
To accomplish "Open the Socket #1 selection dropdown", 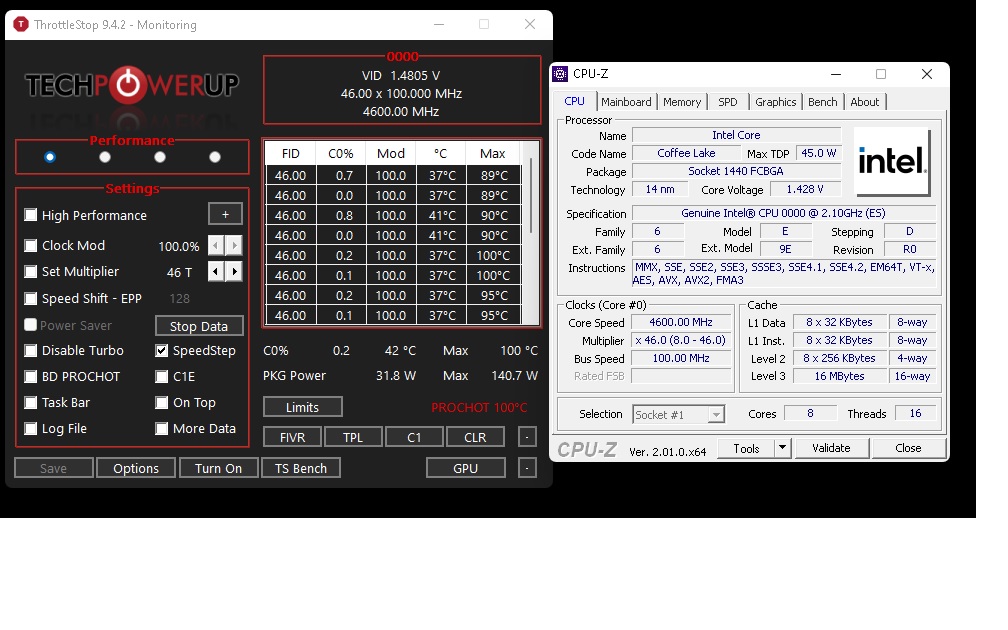I will click(679, 415).
